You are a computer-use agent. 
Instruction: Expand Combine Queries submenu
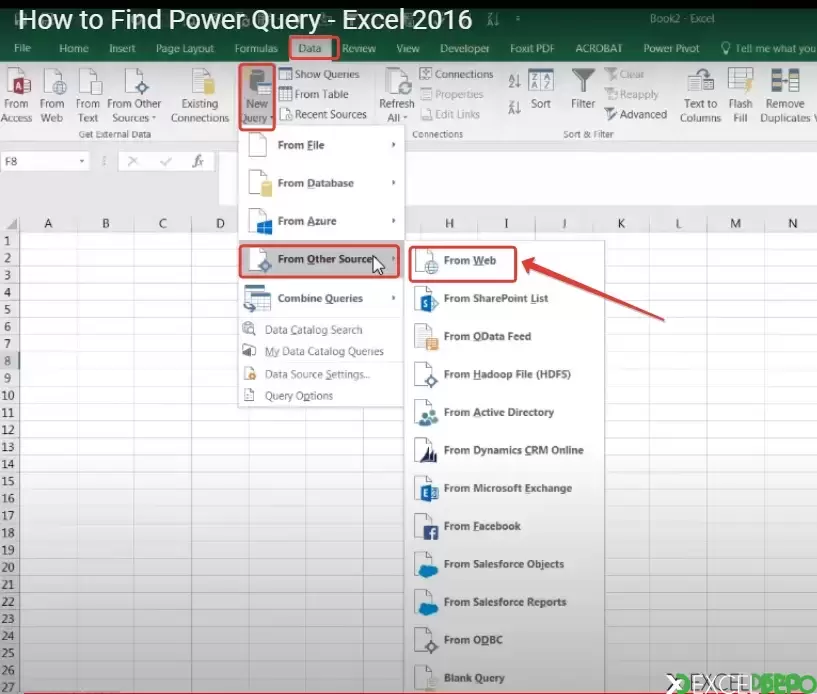(321, 299)
